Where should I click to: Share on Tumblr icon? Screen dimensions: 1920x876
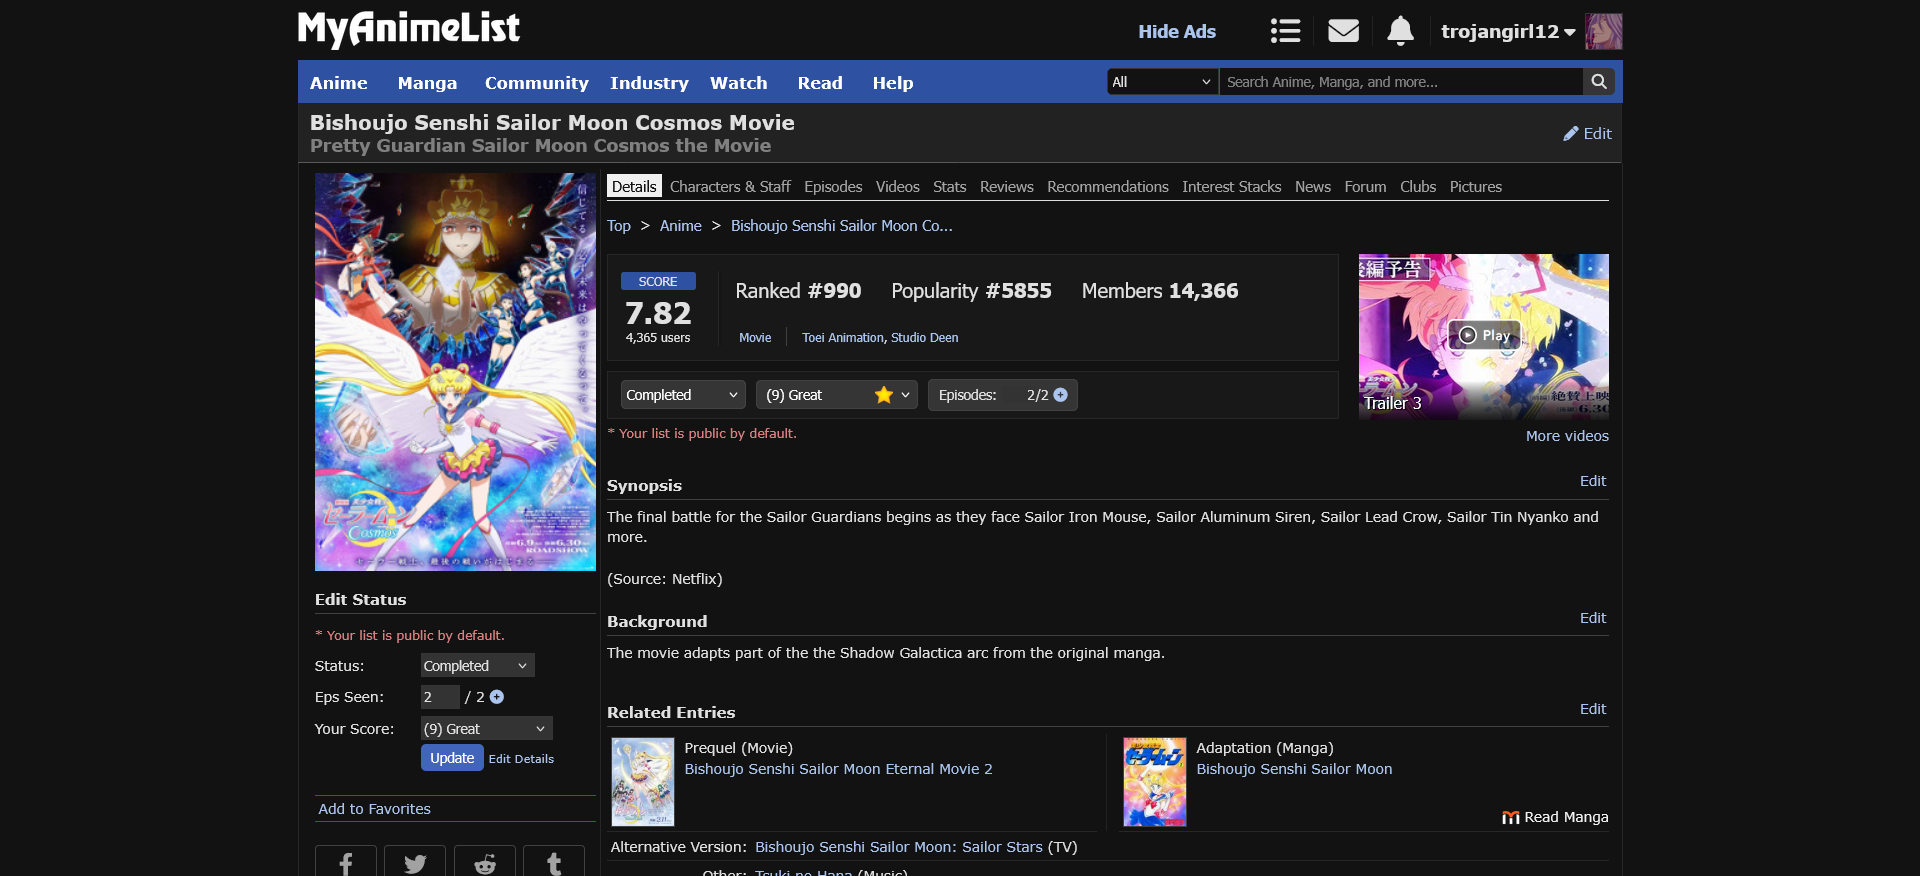tap(554, 863)
